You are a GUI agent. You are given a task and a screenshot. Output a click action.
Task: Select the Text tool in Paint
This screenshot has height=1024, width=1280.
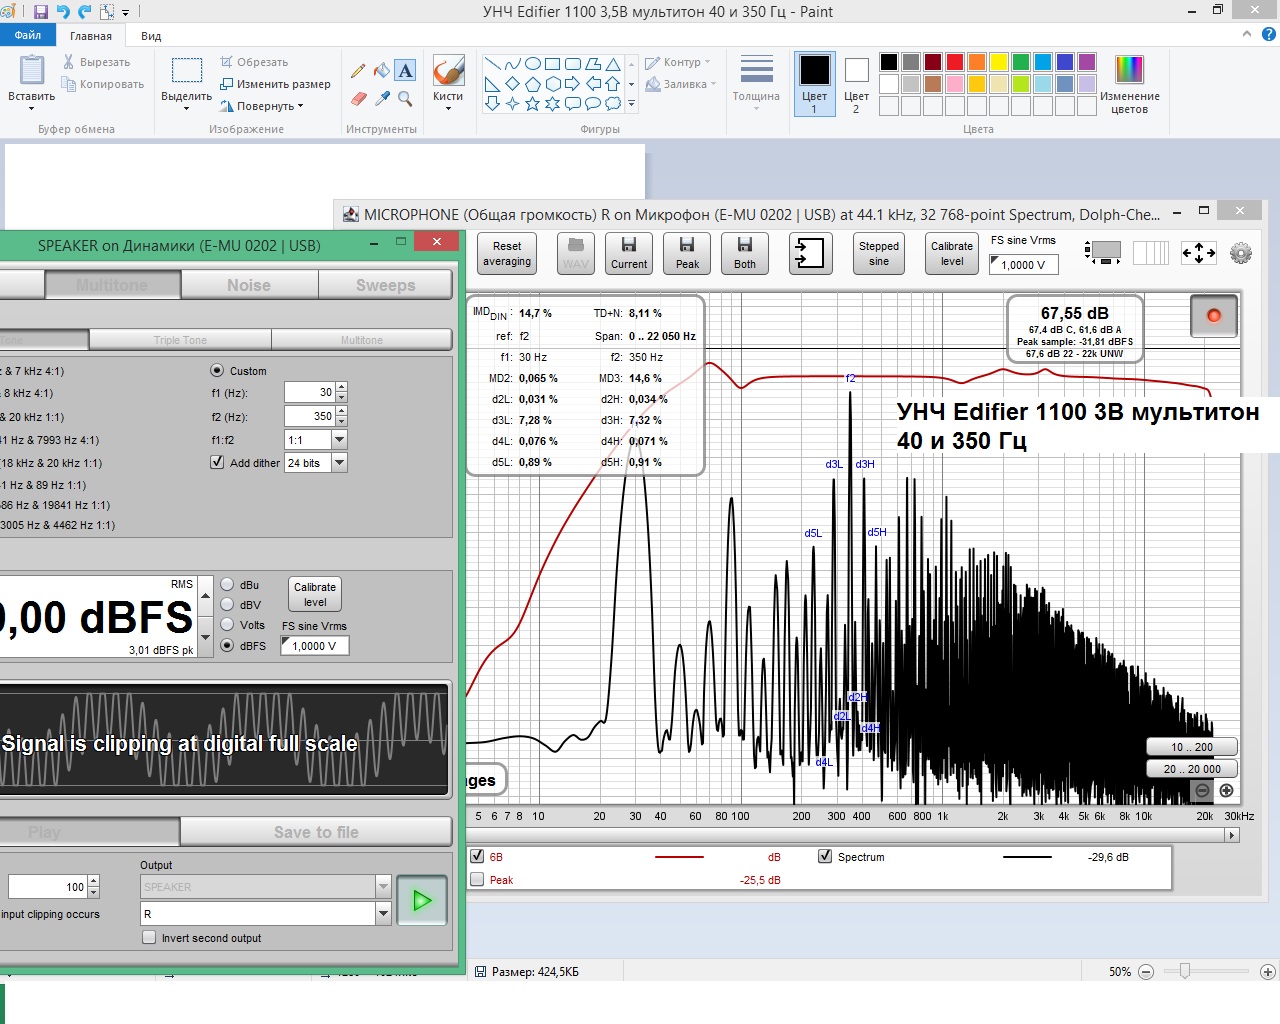(405, 71)
